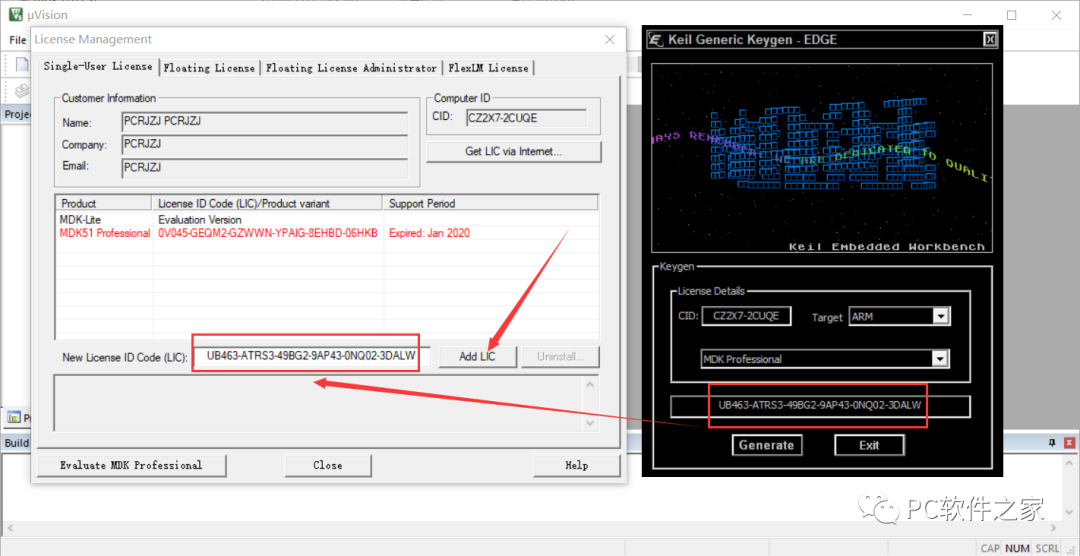Click the CAP indicator in status bar

990,548
